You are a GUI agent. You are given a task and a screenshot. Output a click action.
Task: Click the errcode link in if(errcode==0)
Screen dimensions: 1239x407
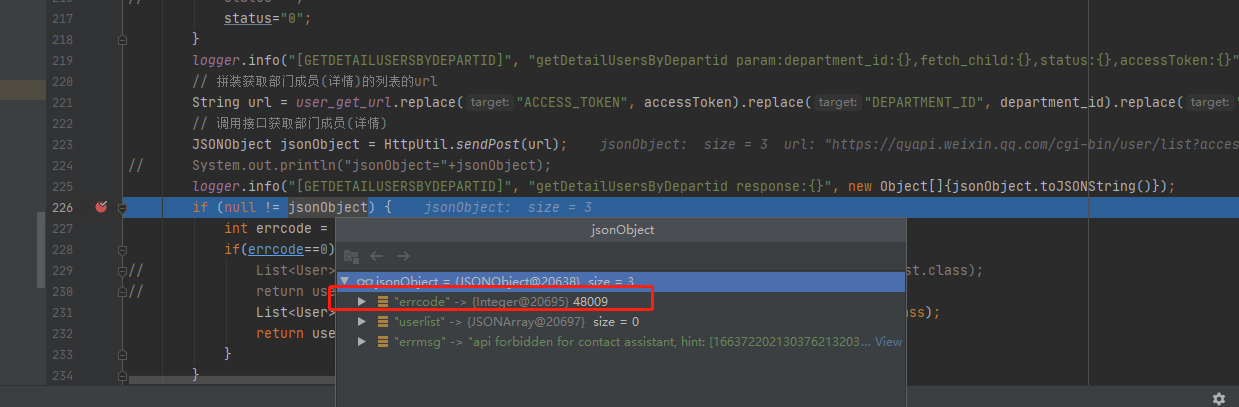(x=275, y=249)
